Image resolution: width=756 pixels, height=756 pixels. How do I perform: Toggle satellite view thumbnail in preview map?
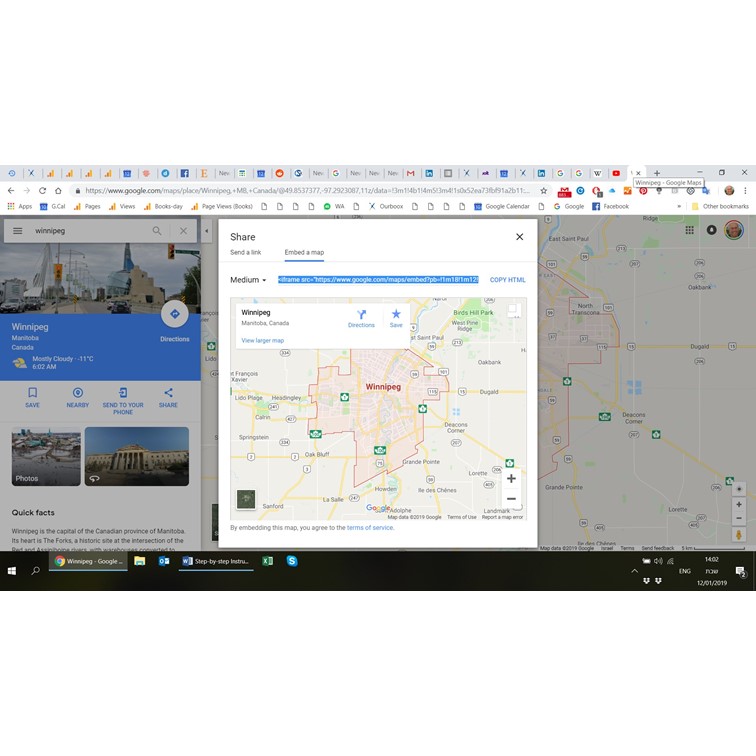246,500
